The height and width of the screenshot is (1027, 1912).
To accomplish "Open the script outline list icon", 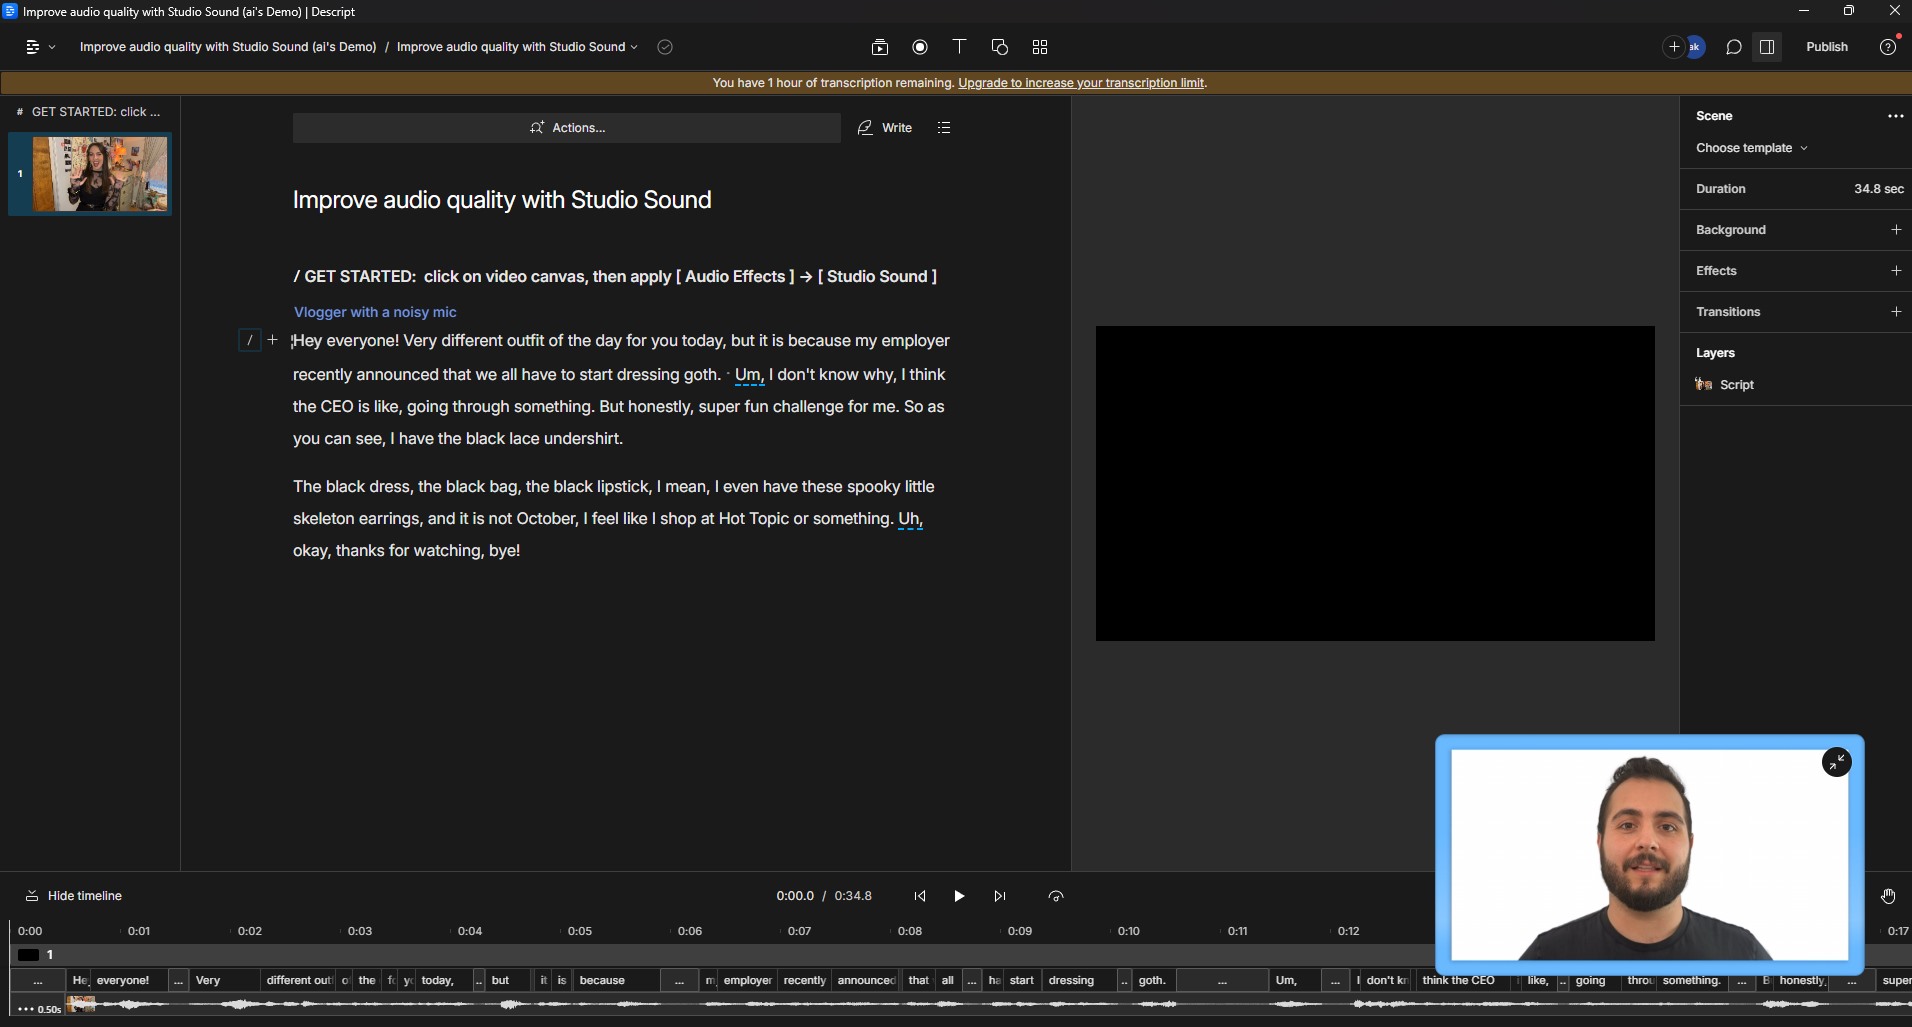I will [x=944, y=128].
